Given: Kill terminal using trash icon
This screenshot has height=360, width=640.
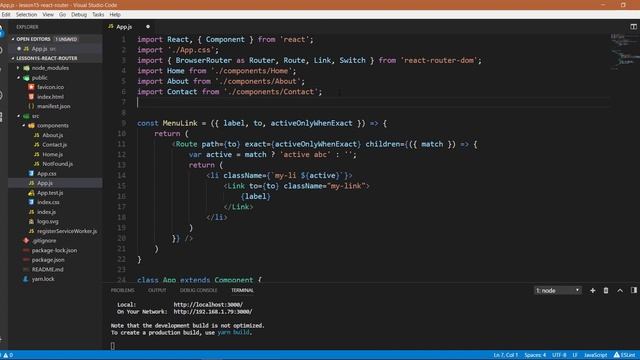Looking at the screenshot, I should coord(606,290).
